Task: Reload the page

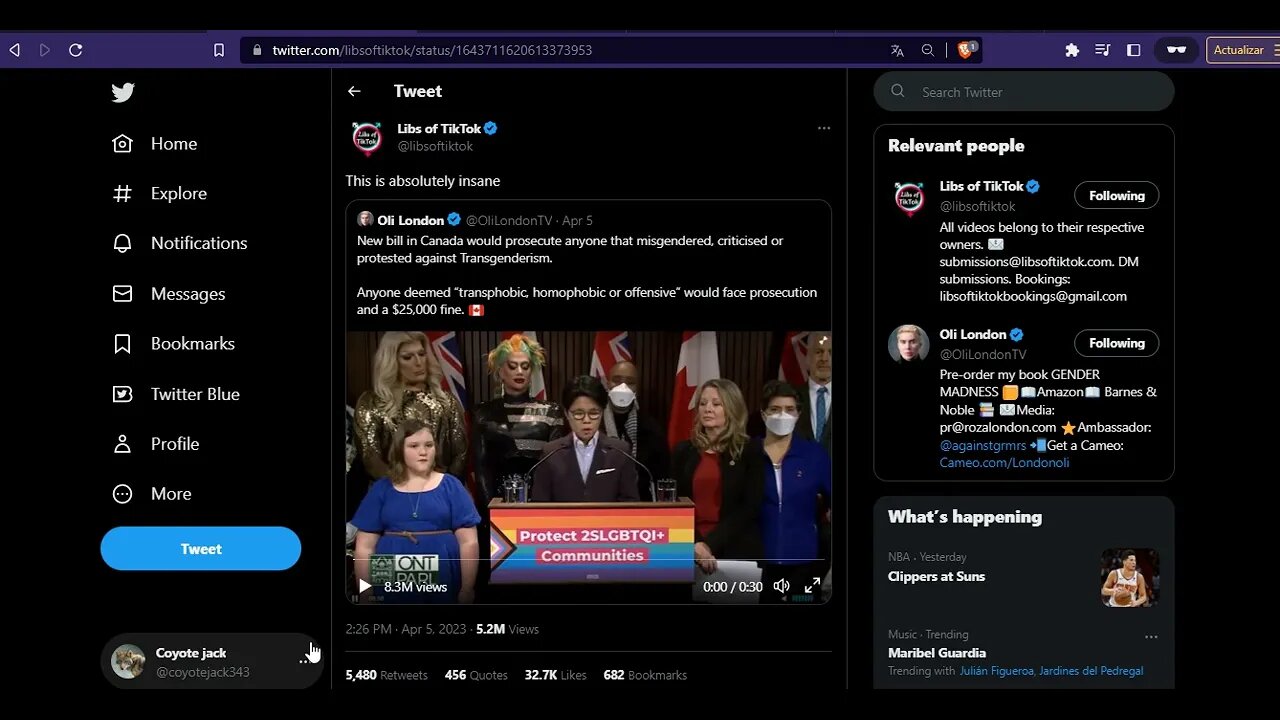Action: (x=75, y=50)
